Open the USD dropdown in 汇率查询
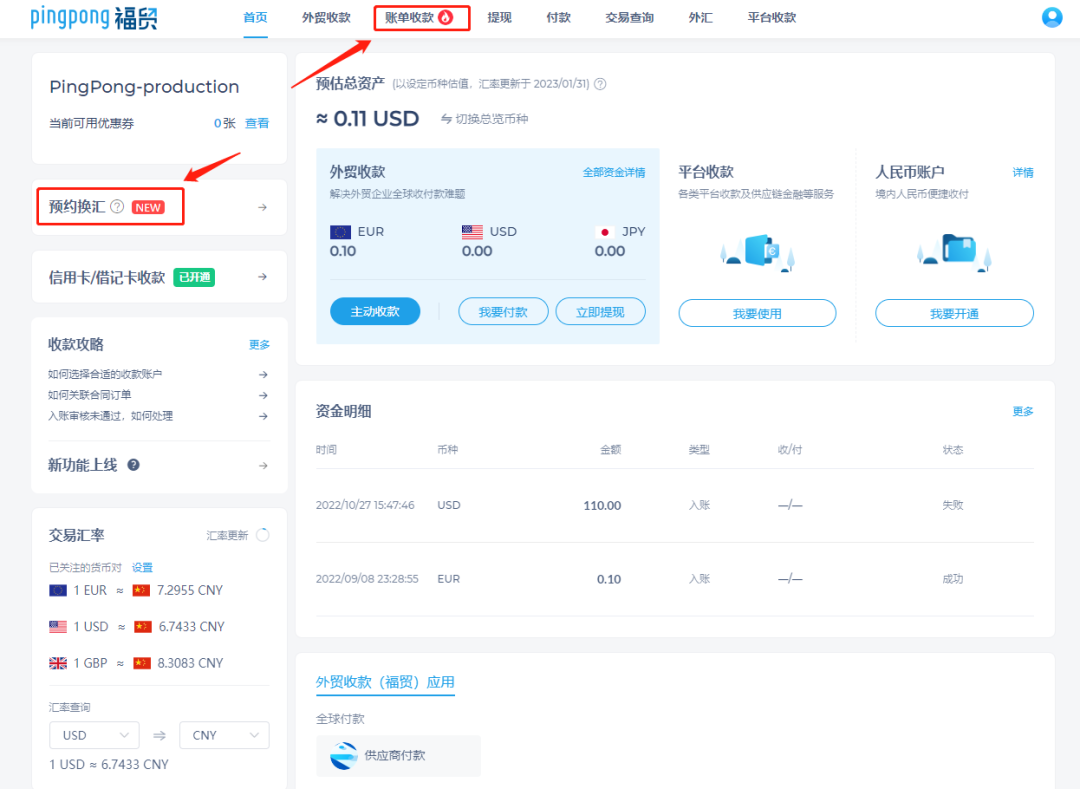Viewport: 1080px width, 789px height. click(94, 734)
